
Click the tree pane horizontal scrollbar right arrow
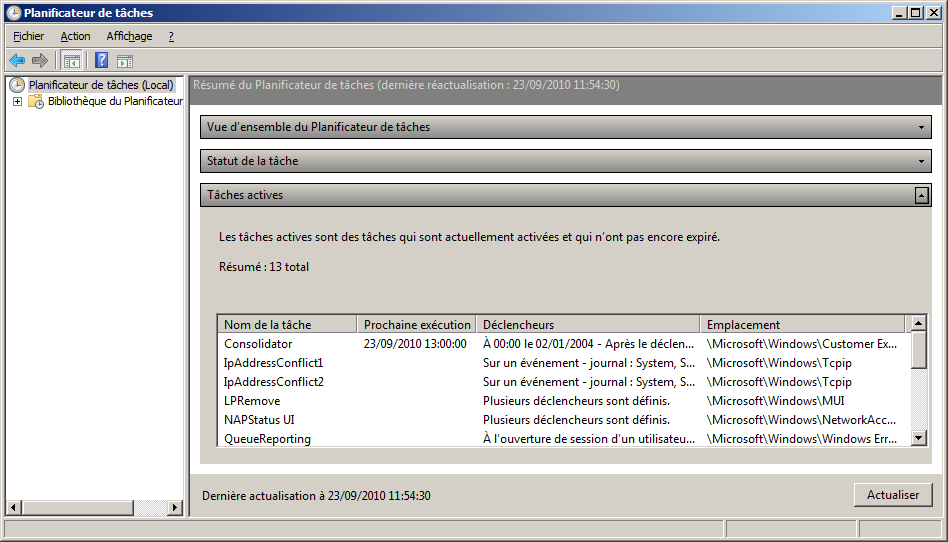(x=175, y=508)
